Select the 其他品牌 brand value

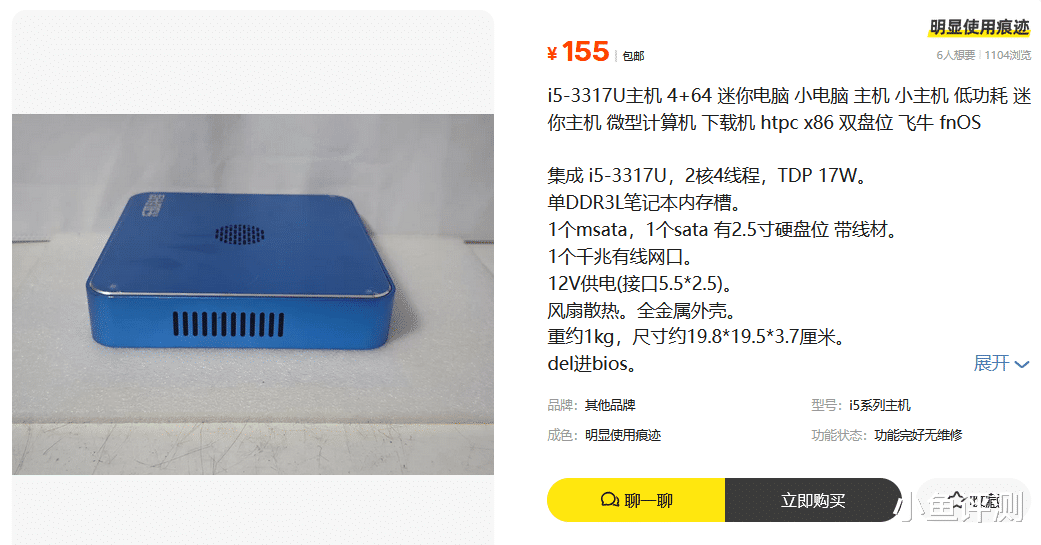(x=609, y=405)
